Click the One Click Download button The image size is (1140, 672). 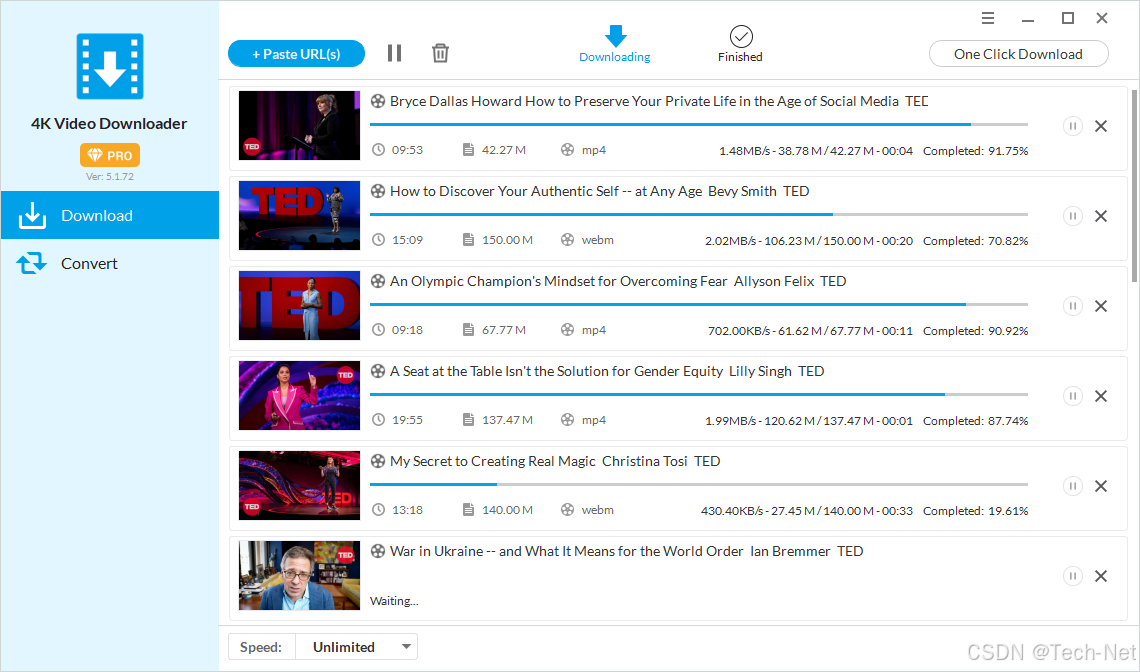[1018, 54]
